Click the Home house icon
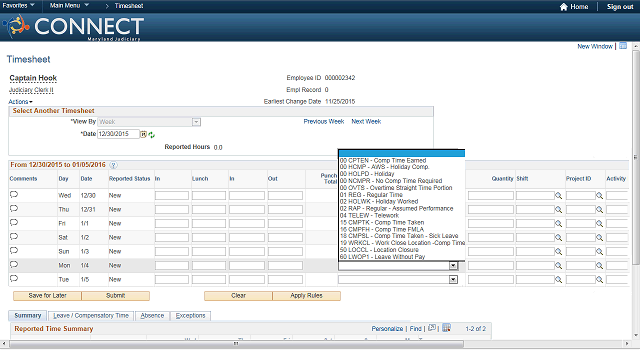 [564, 7]
